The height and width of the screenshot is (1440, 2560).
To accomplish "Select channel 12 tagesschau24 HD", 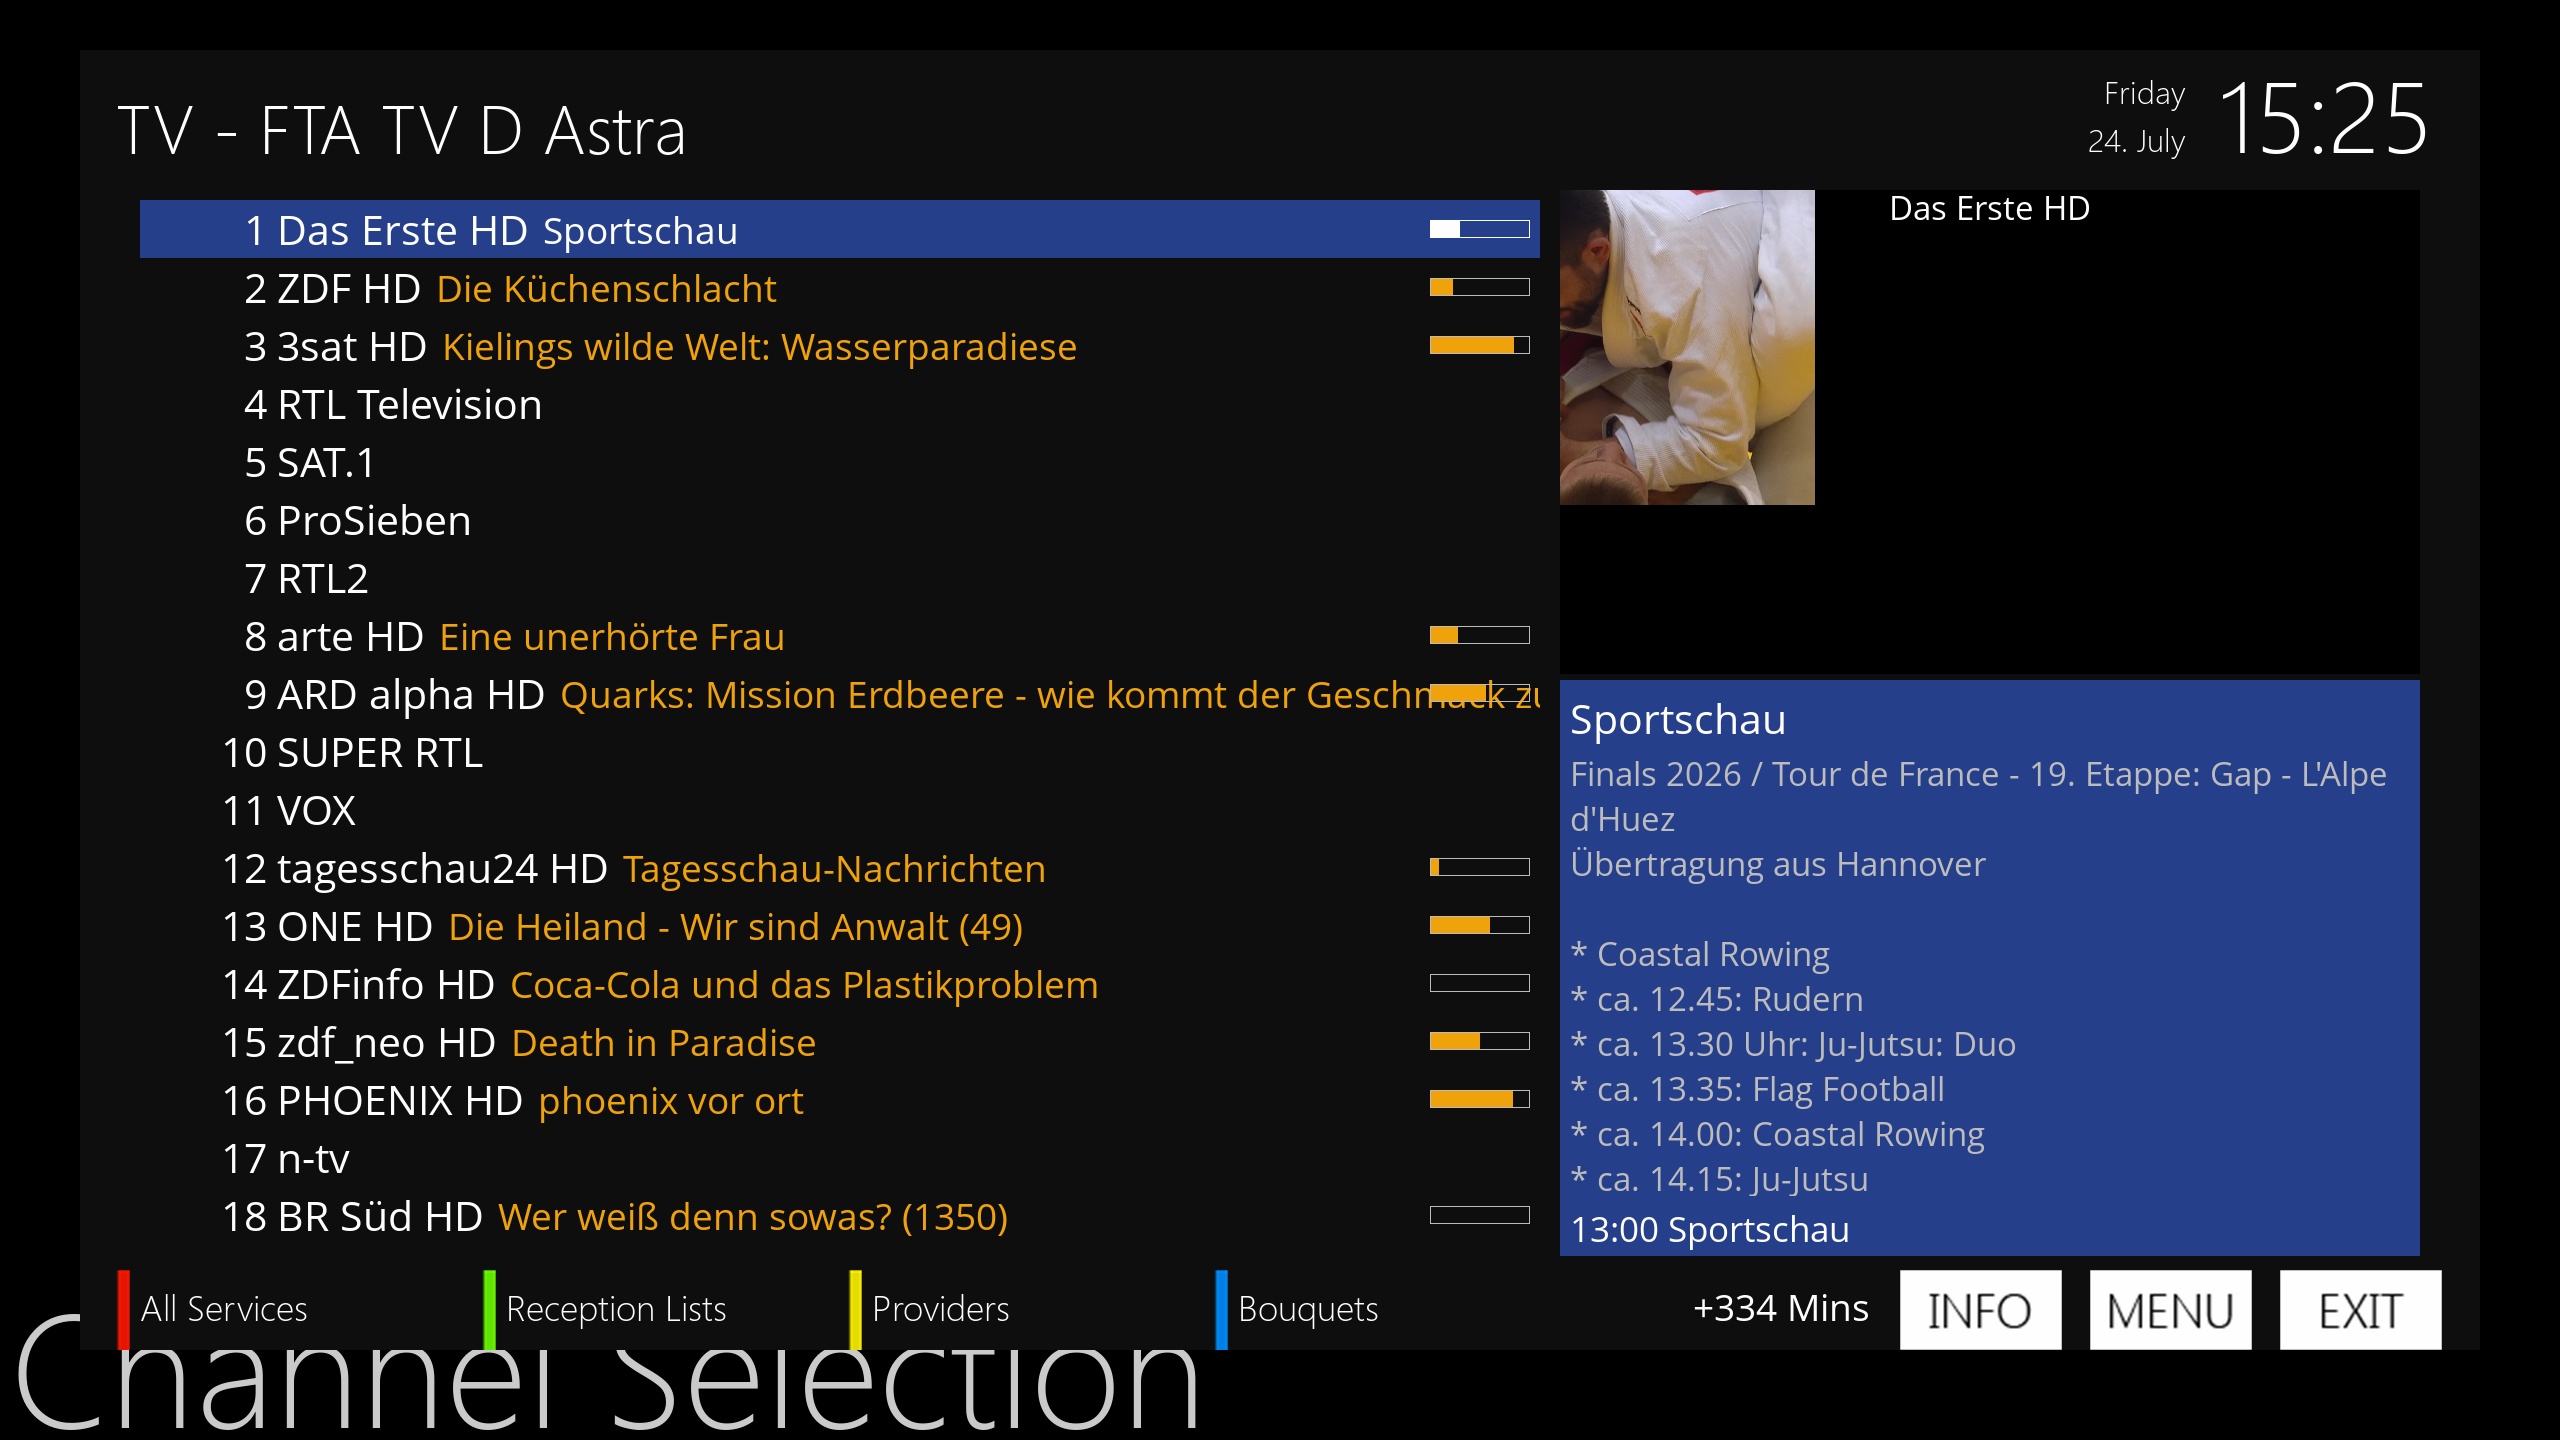I will 839,868.
